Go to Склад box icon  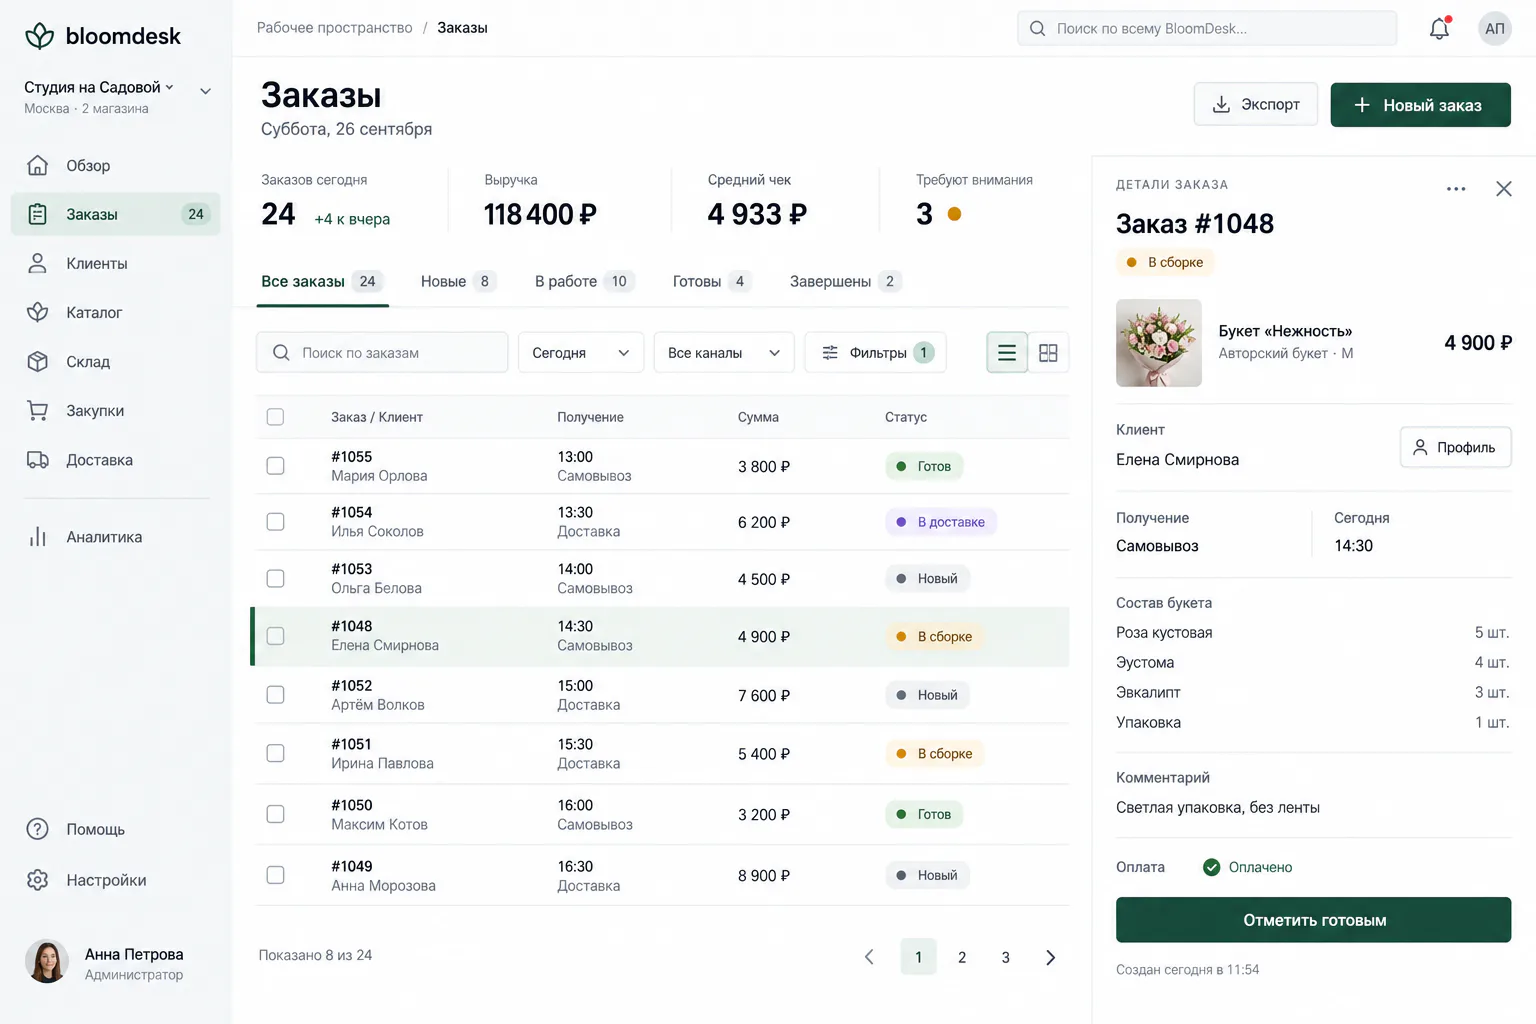pyautogui.click(x=37, y=361)
